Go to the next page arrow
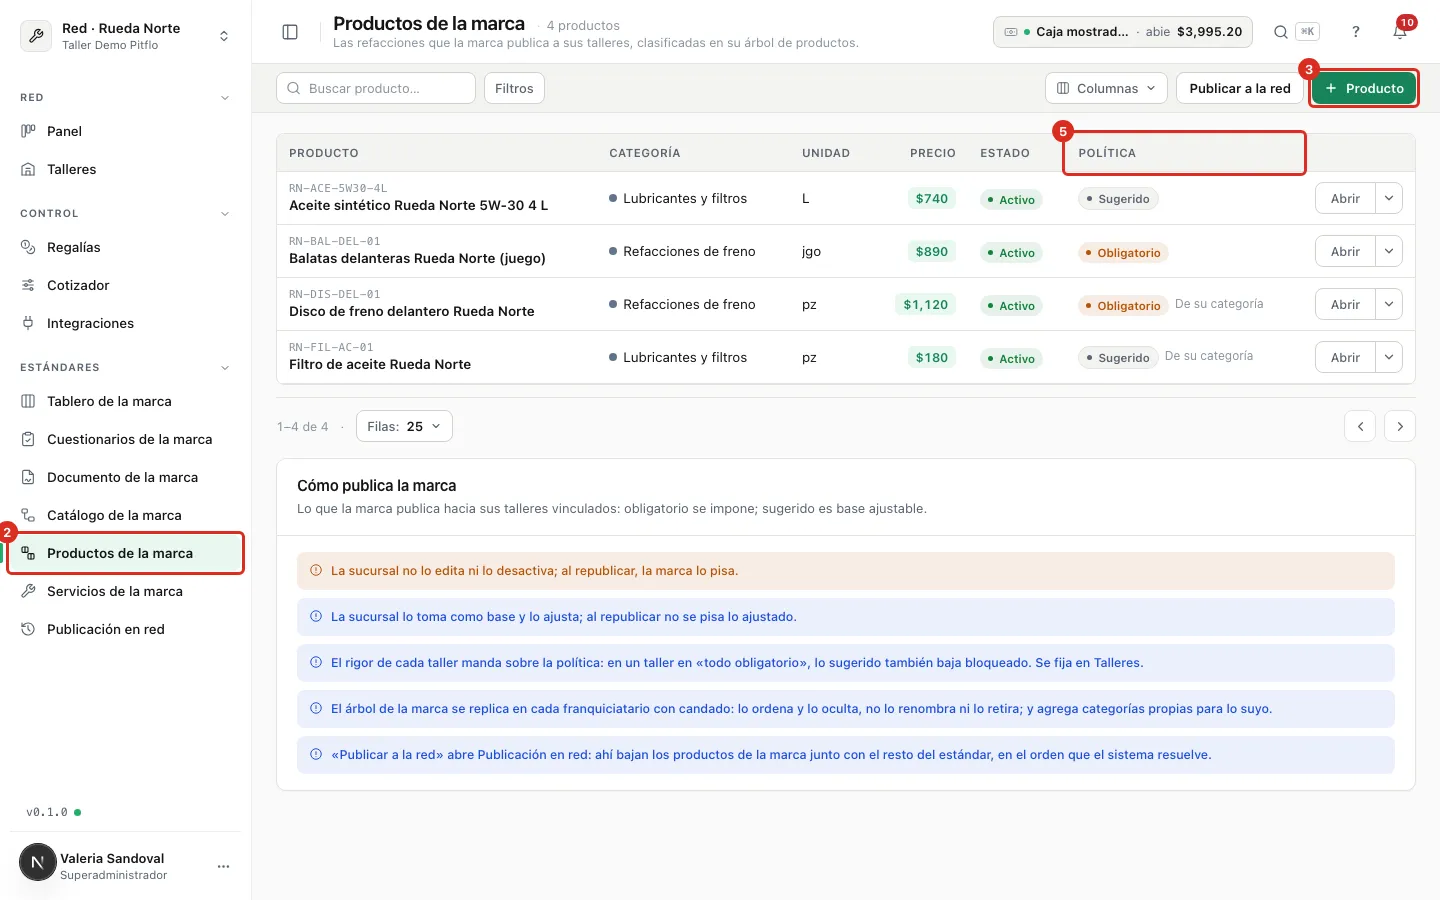The width and height of the screenshot is (1440, 900). [1400, 426]
